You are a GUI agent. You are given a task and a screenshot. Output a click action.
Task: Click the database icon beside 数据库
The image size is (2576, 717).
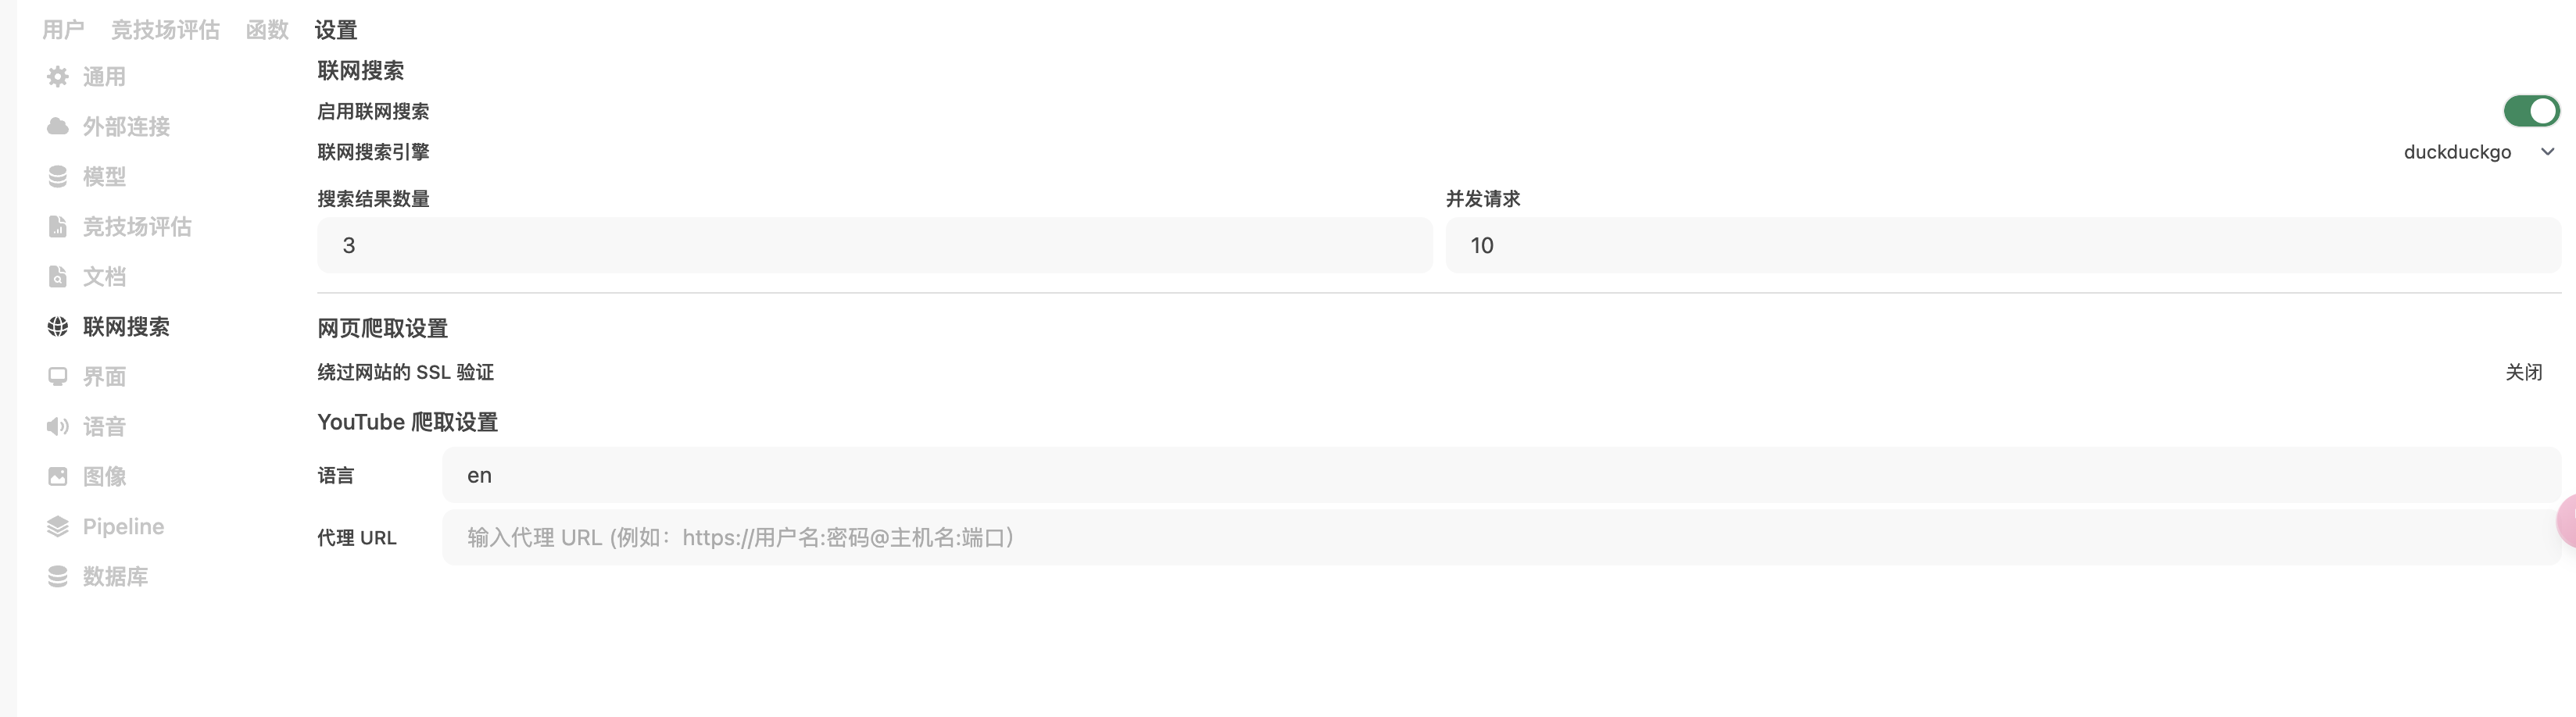click(58, 577)
